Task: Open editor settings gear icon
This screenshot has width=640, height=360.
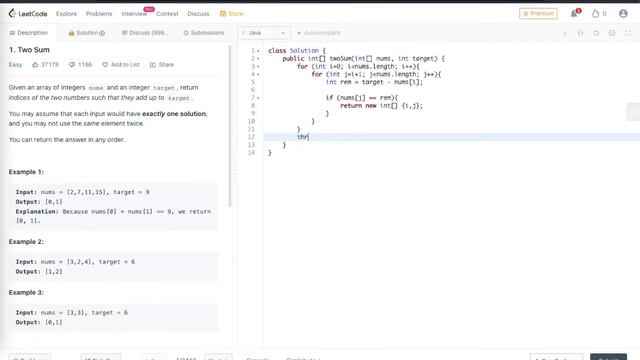Action: tap(612, 33)
